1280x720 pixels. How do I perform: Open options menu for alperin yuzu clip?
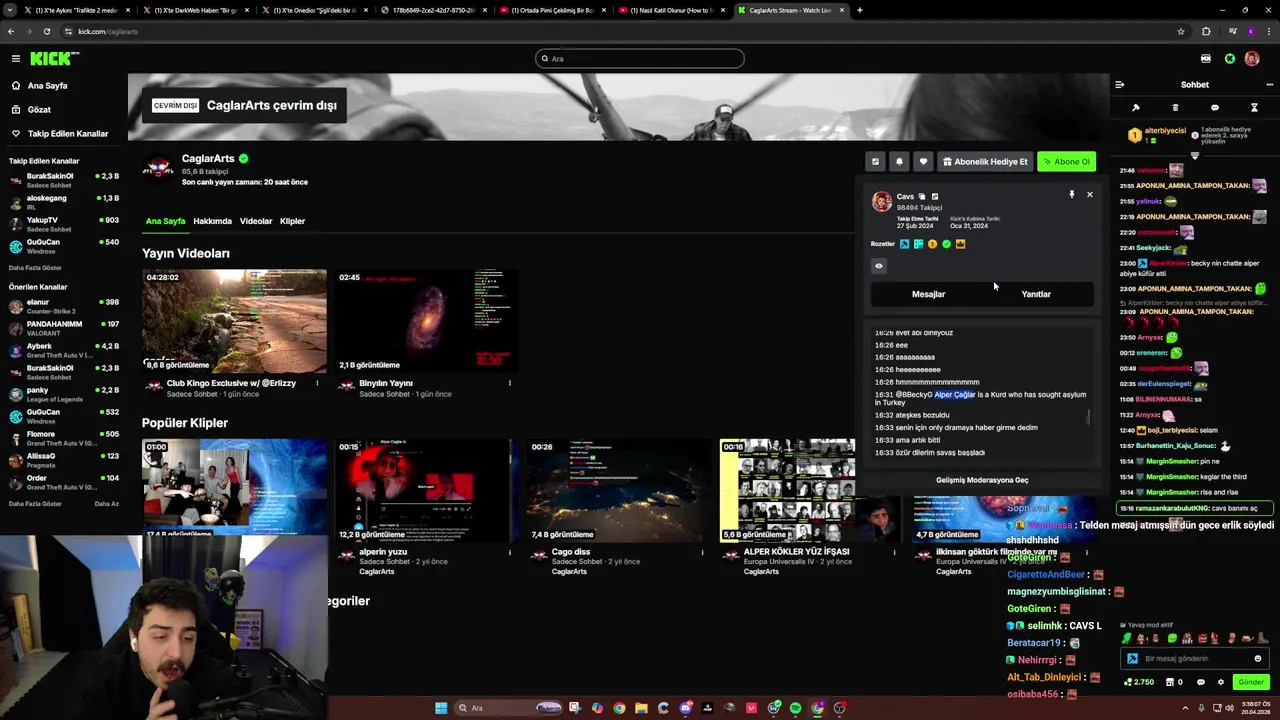[509, 552]
